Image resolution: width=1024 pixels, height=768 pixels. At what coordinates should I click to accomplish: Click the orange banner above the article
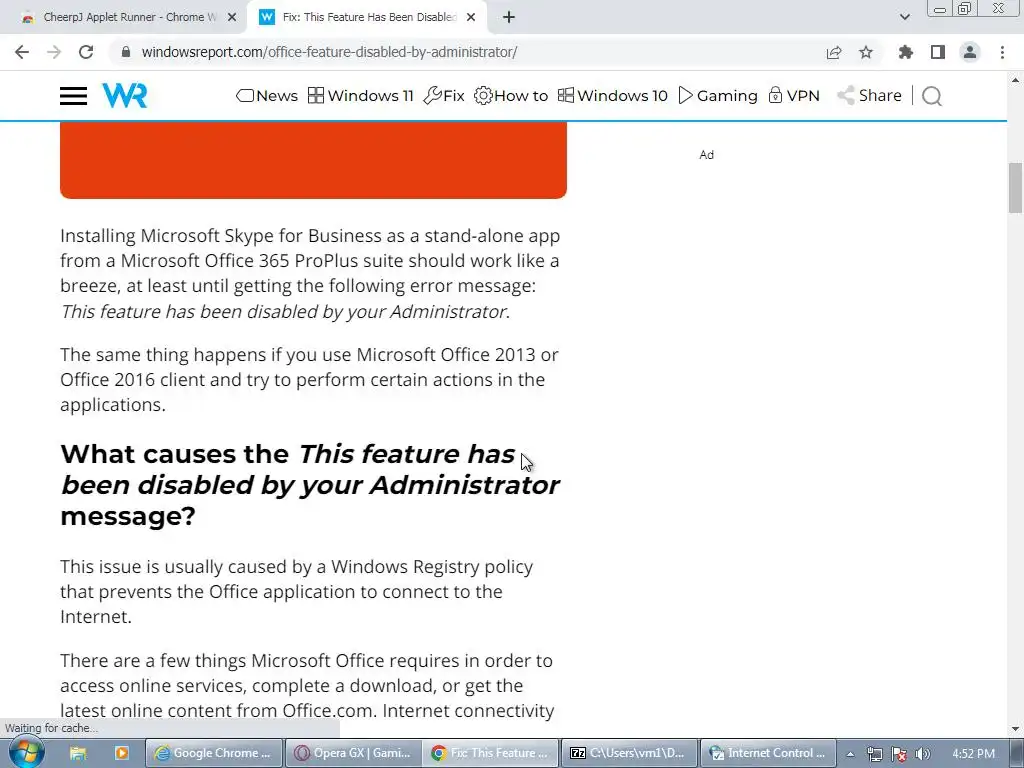click(x=313, y=161)
